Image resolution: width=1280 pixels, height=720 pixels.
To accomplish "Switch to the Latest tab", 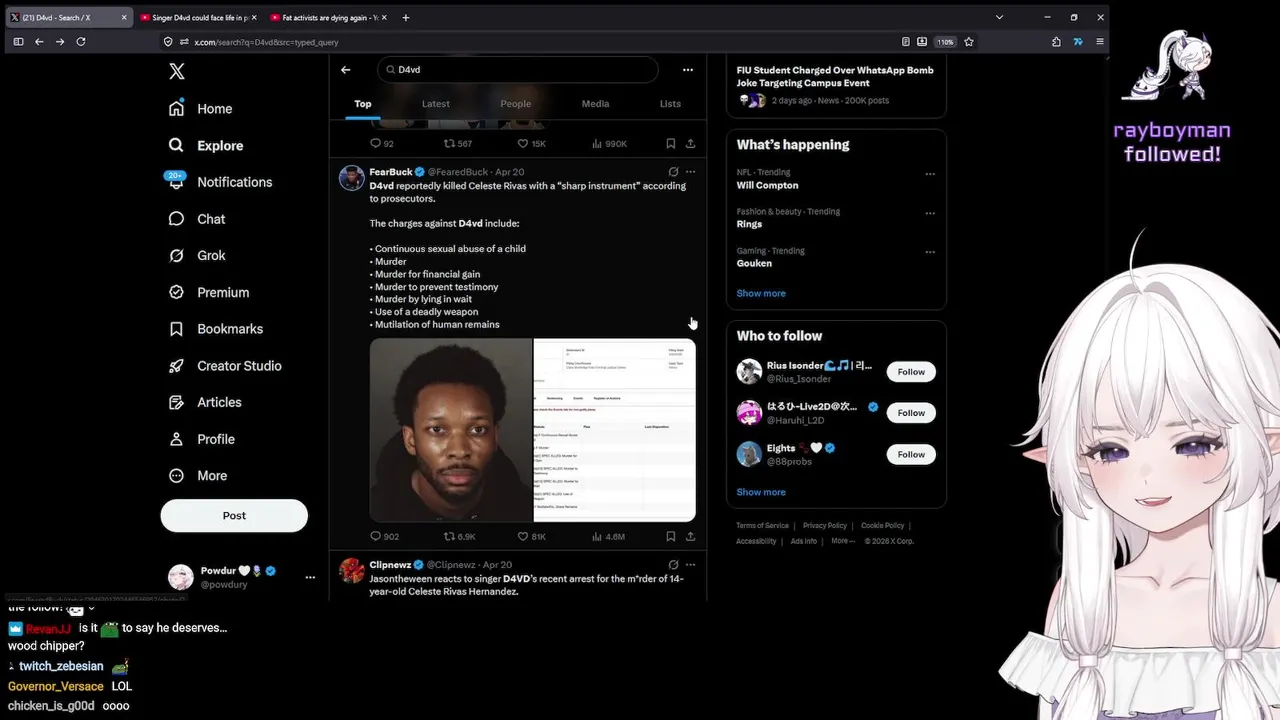I will pyautogui.click(x=436, y=104).
